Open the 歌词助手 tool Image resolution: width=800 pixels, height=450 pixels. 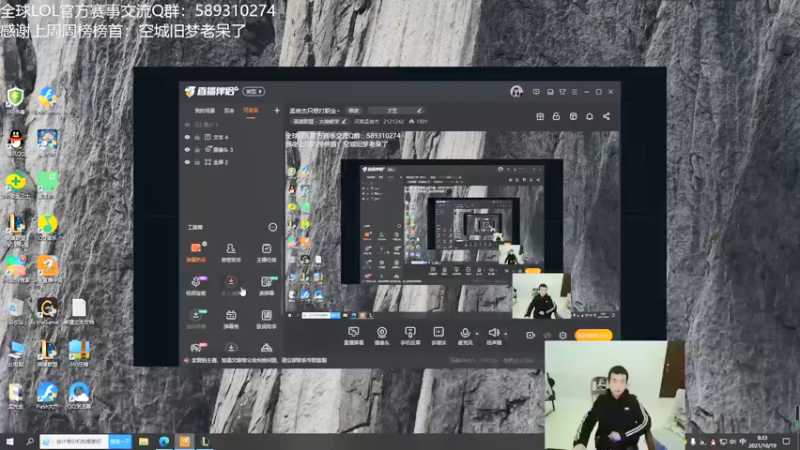click(266, 319)
